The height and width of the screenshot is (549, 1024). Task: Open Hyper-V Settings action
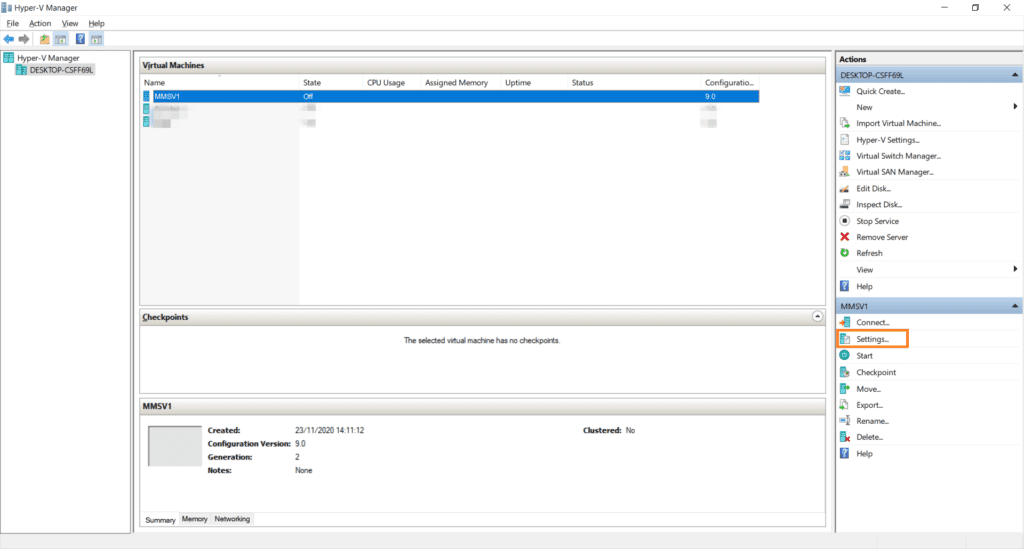pyautogui.click(x=888, y=140)
